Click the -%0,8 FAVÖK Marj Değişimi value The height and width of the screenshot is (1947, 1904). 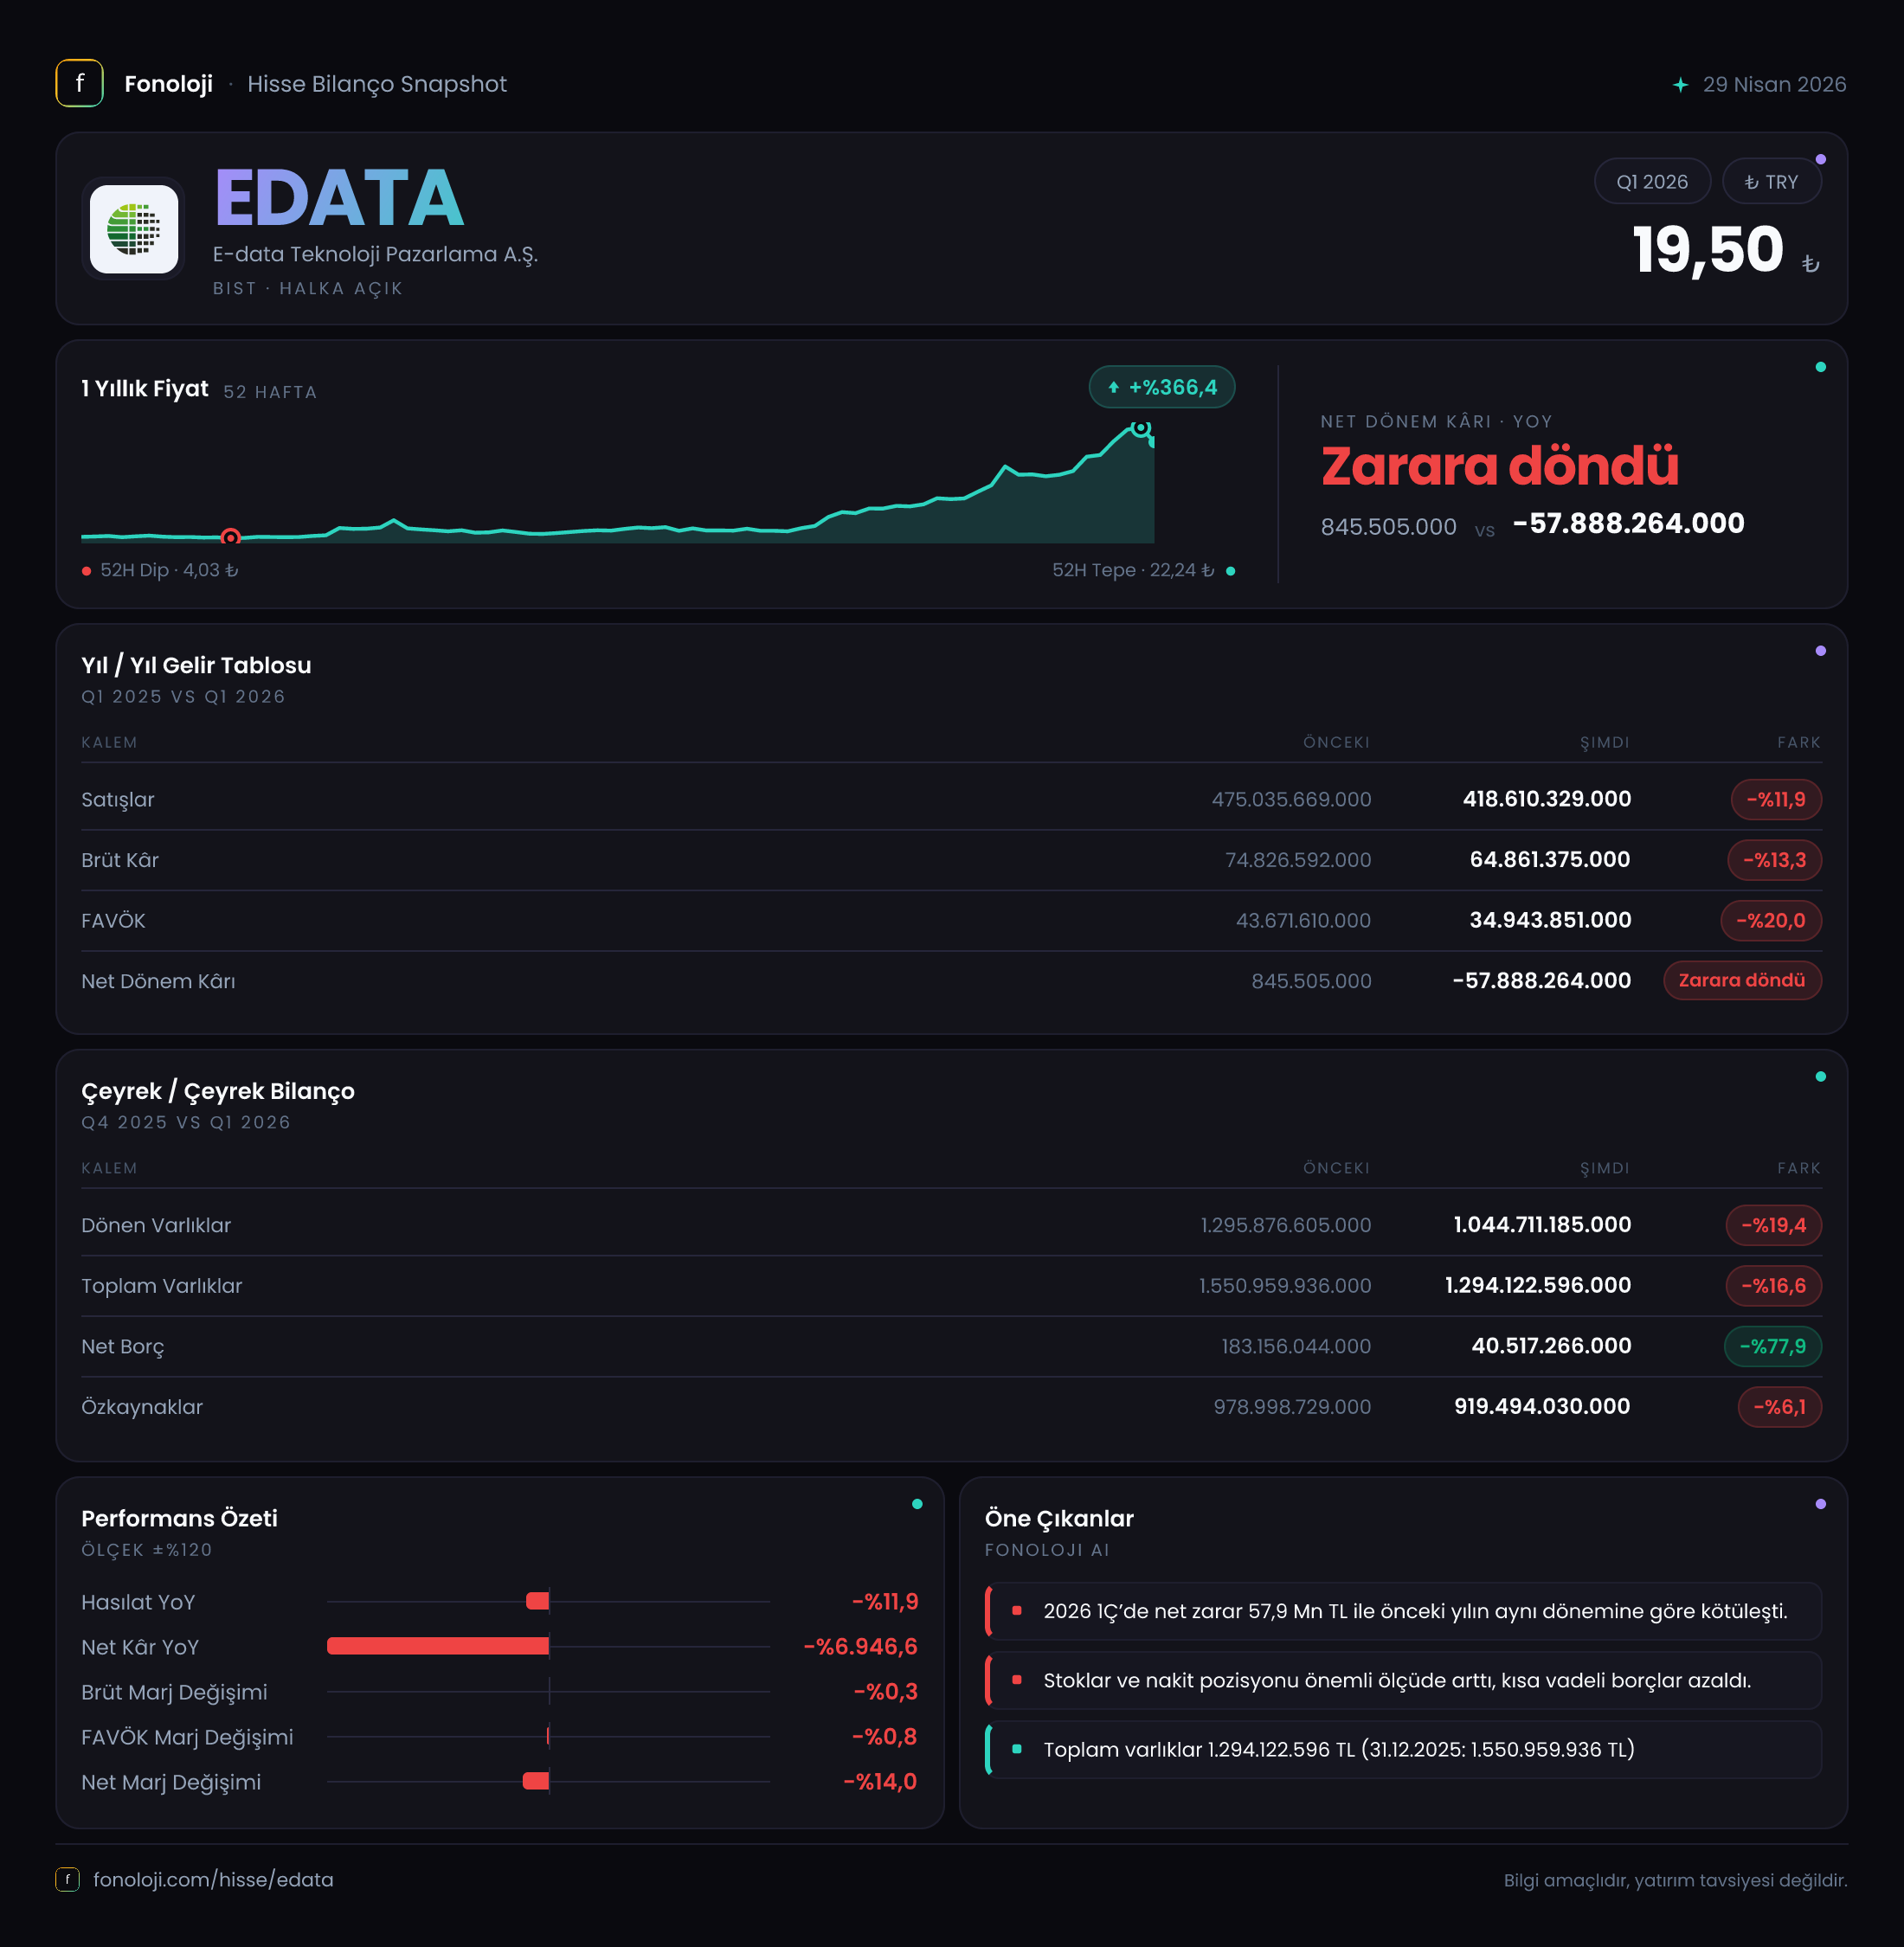click(884, 1736)
